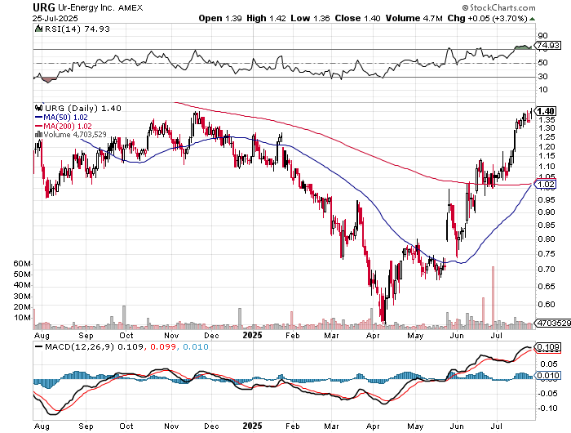The image size is (571, 433).
Task: Click the RSI panel icon beside RSI(14)
Action: coord(38,29)
